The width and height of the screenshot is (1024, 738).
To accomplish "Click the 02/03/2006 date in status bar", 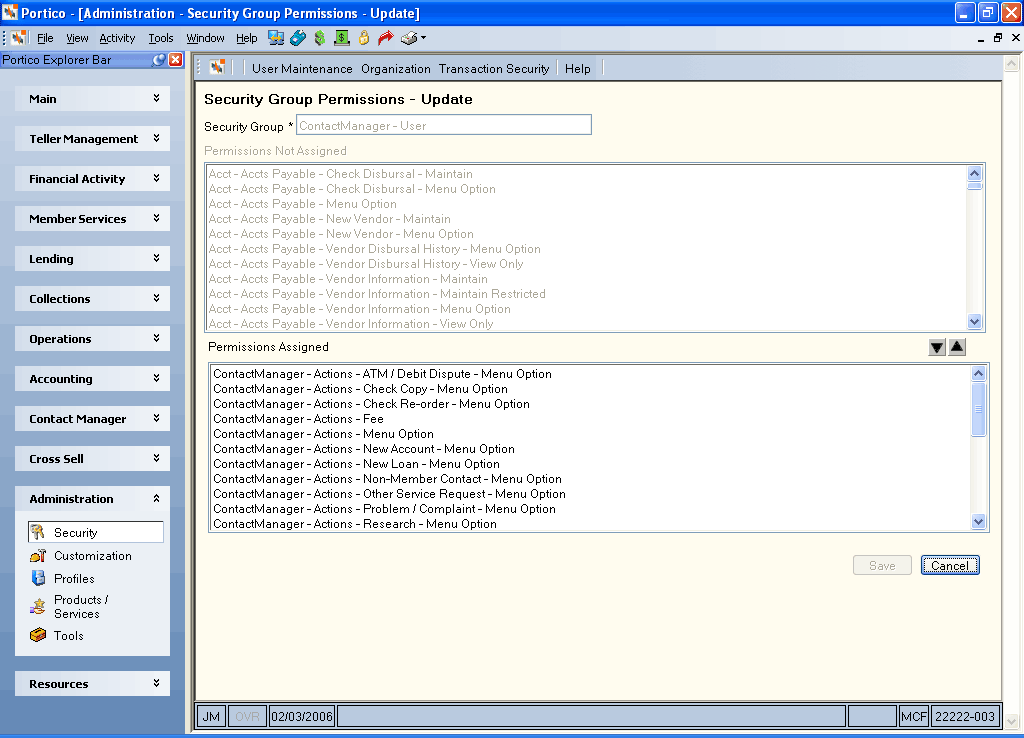I will [x=302, y=716].
